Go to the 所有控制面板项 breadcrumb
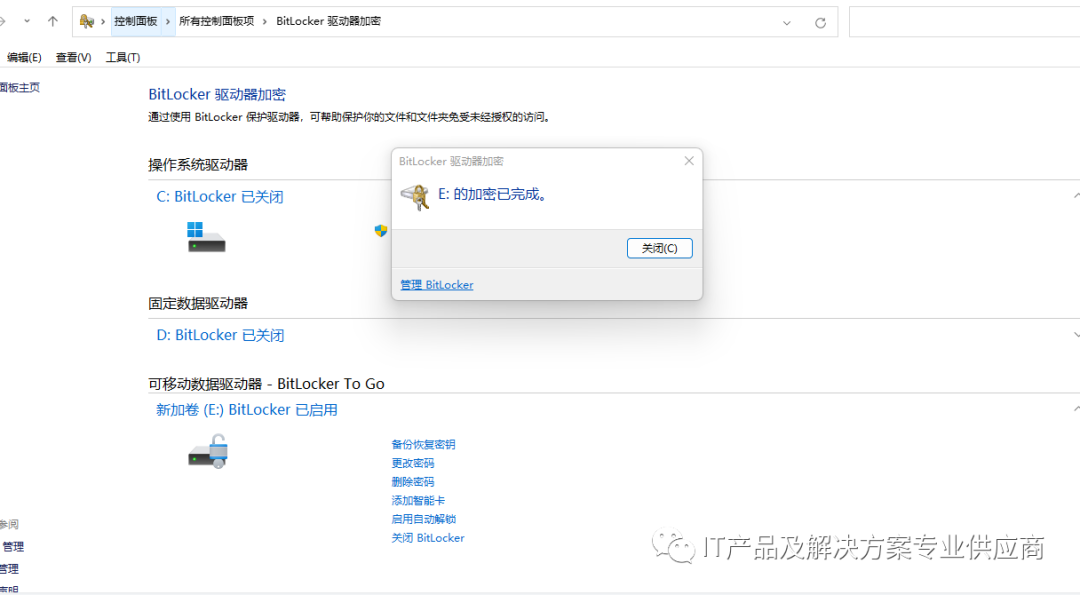This screenshot has width=1080, height=595. coord(216,21)
